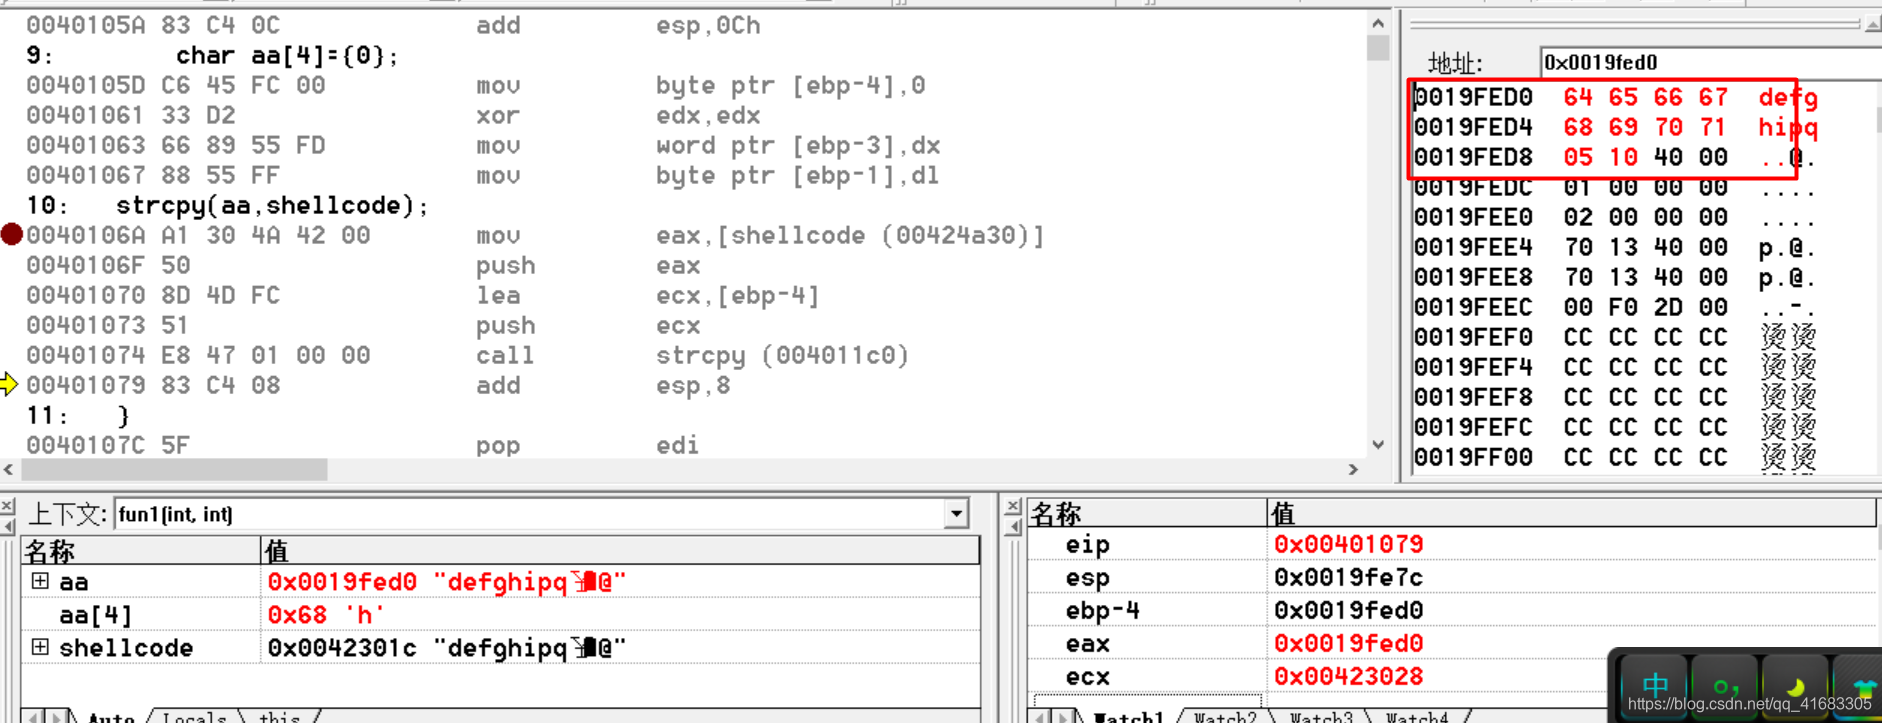
Task: Expand the aa variable tree node
Action: [x=40, y=580]
